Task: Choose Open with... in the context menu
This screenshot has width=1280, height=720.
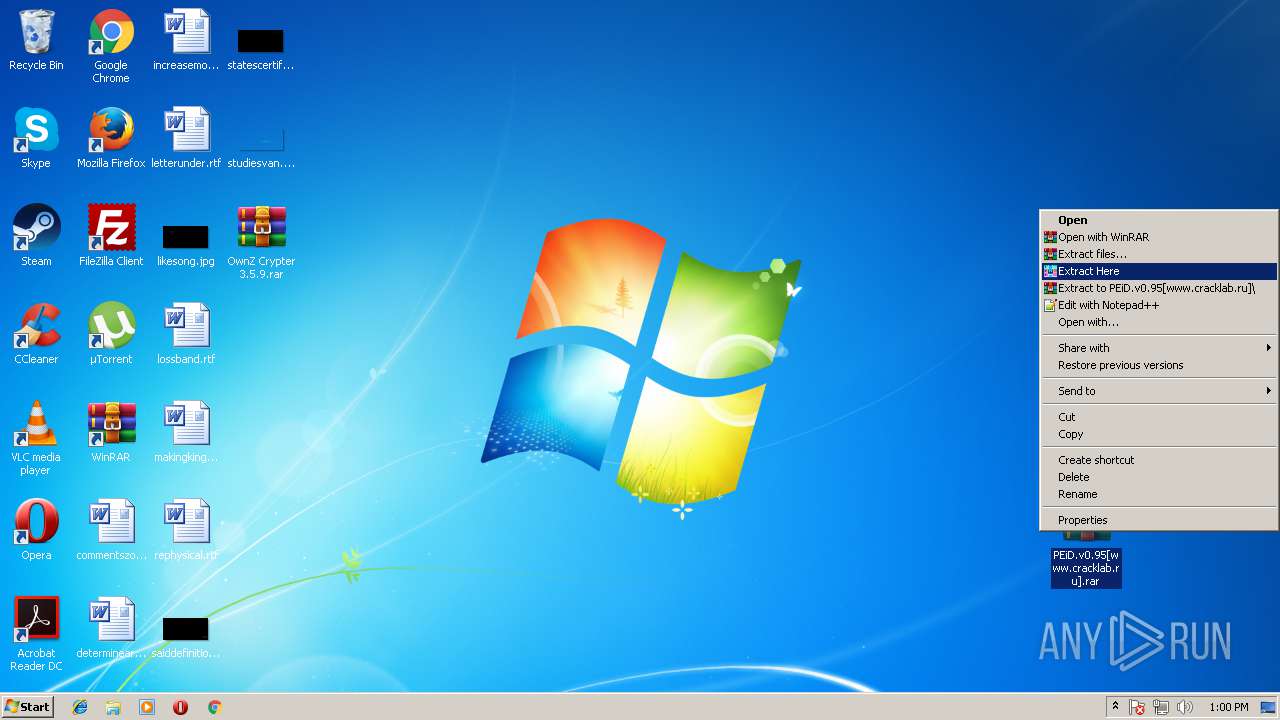Action: click(x=1159, y=322)
